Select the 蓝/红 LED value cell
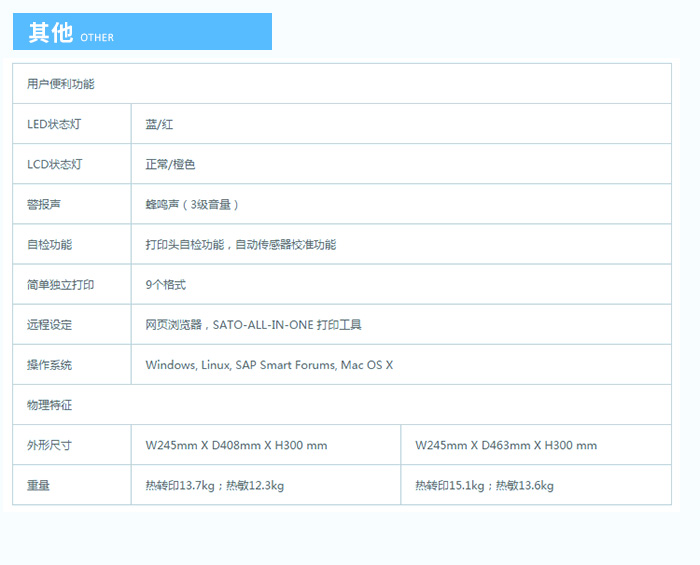700x565 pixels. tap(160, 124)
